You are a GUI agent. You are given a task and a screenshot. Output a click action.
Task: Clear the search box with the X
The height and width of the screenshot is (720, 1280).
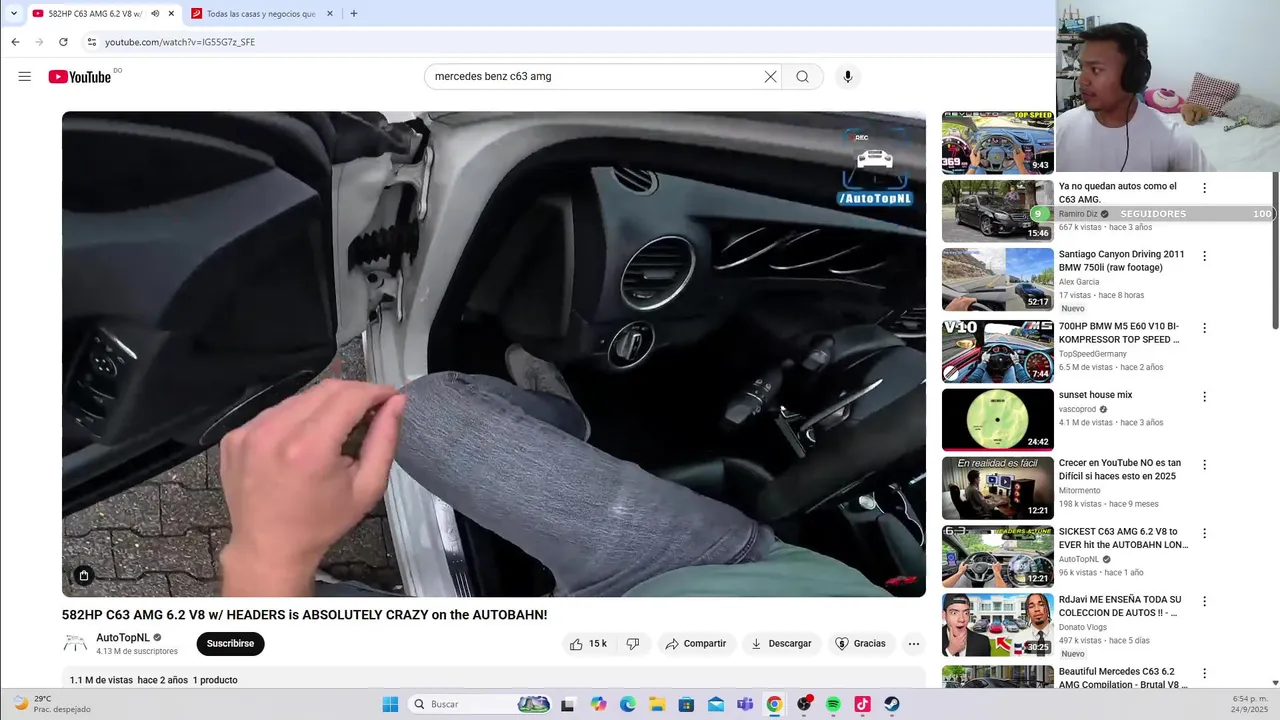770,77
